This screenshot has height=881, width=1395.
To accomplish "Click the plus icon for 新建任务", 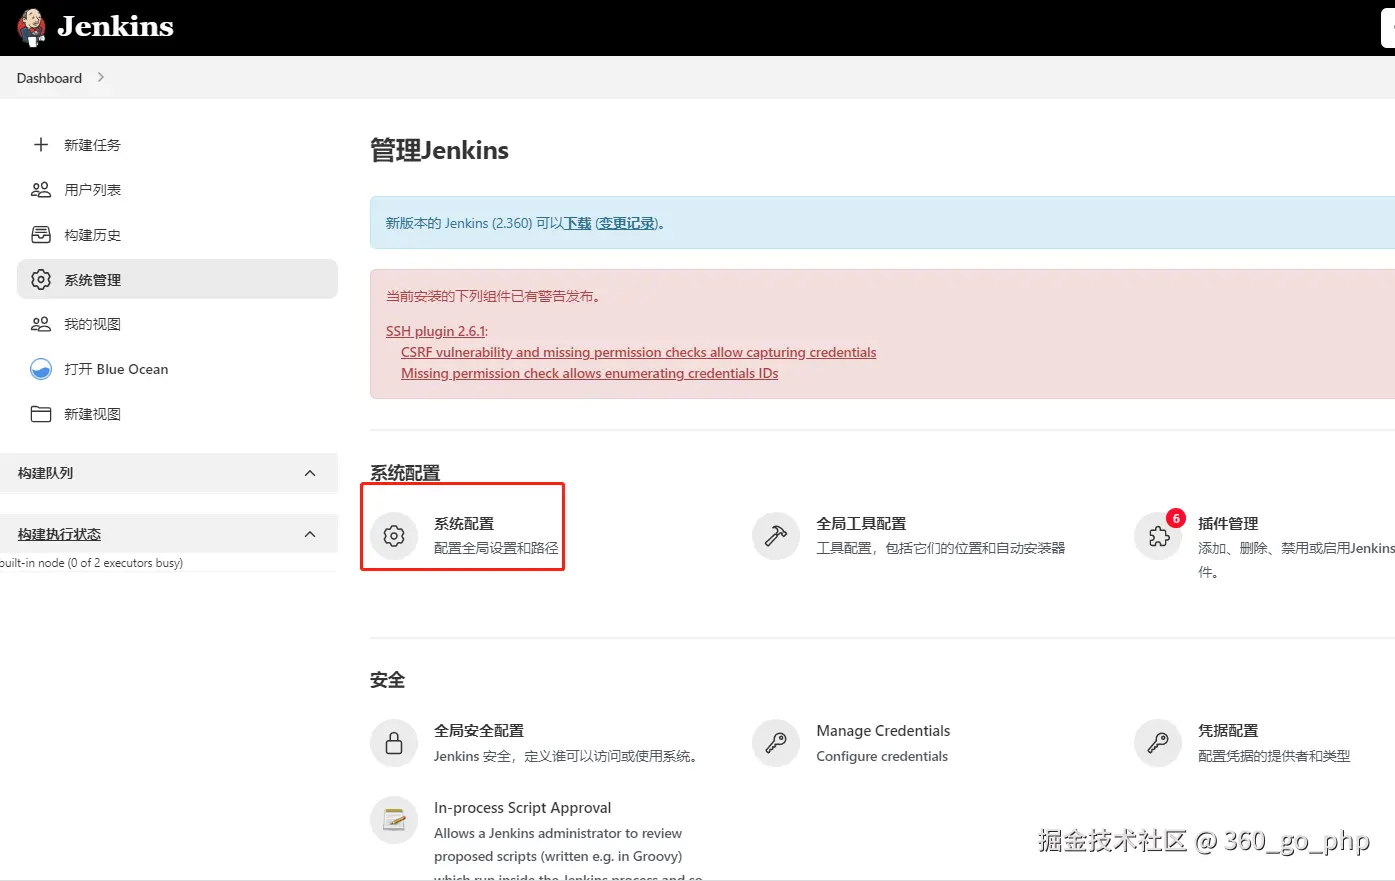I will tap(41, 145).
